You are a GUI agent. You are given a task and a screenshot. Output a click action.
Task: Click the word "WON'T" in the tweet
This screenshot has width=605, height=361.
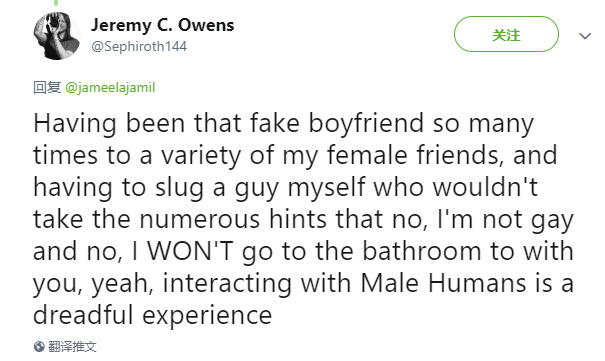point(191,251)
